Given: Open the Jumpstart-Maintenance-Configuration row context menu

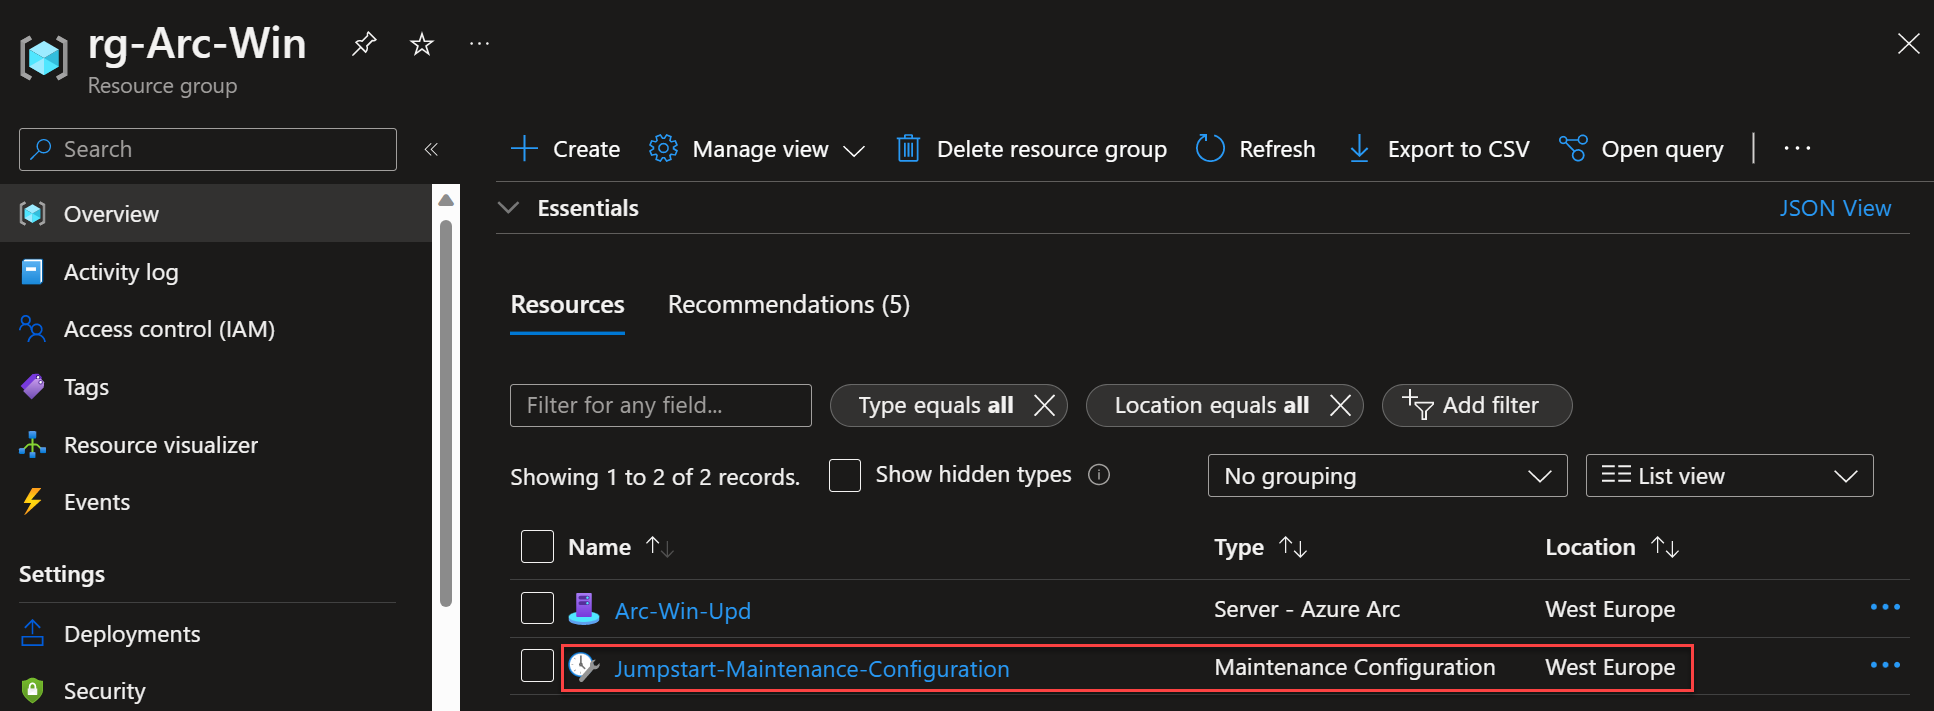Looking at the screenshot, I should (x=1885, y=665).
